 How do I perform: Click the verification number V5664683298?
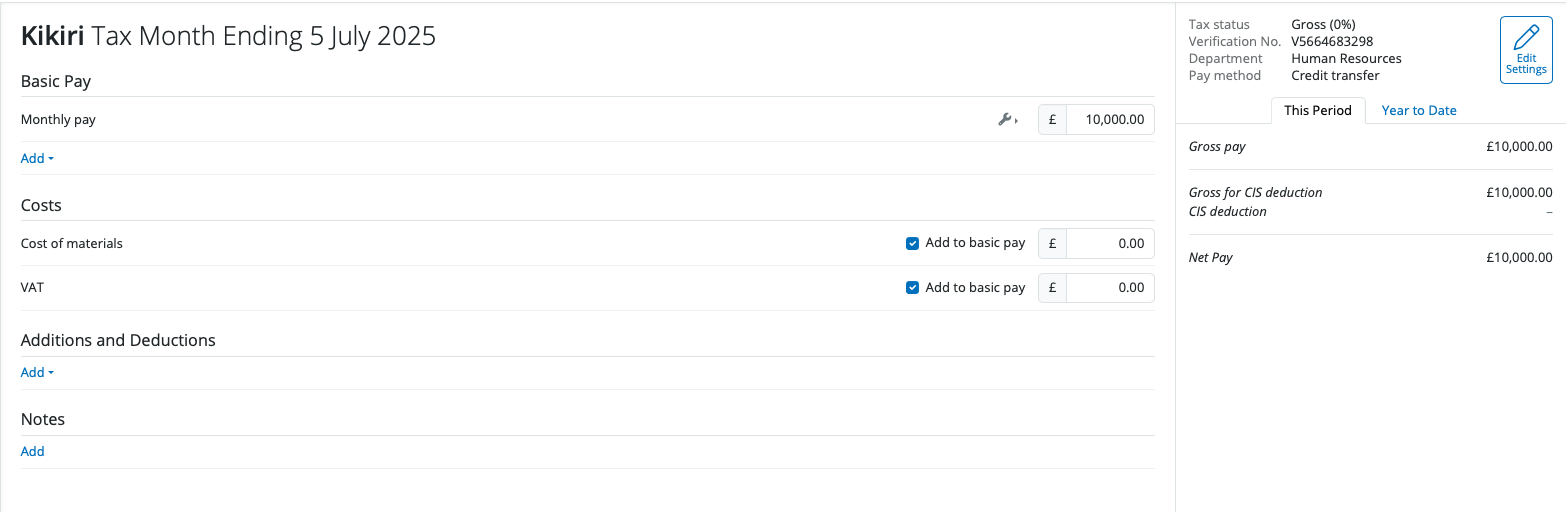coord(1332,42)
